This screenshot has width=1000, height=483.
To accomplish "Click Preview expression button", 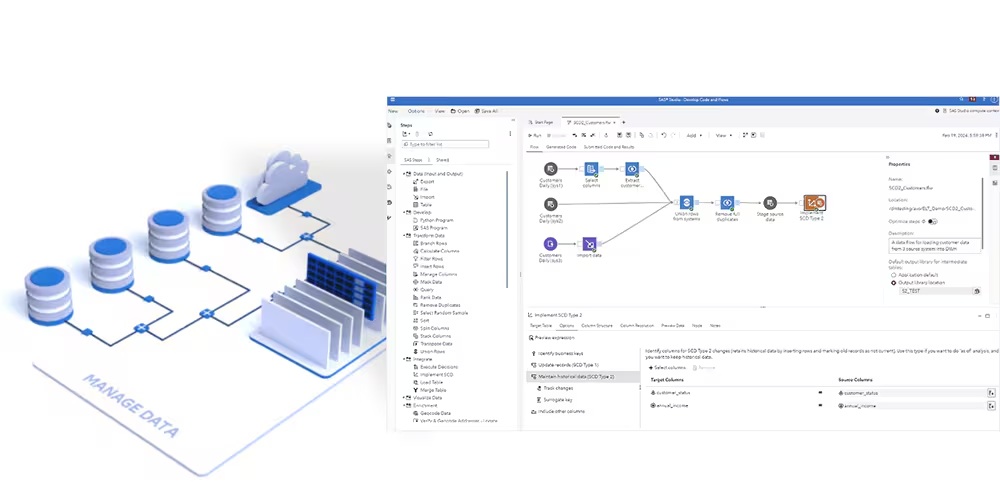I will click(552, 338).
